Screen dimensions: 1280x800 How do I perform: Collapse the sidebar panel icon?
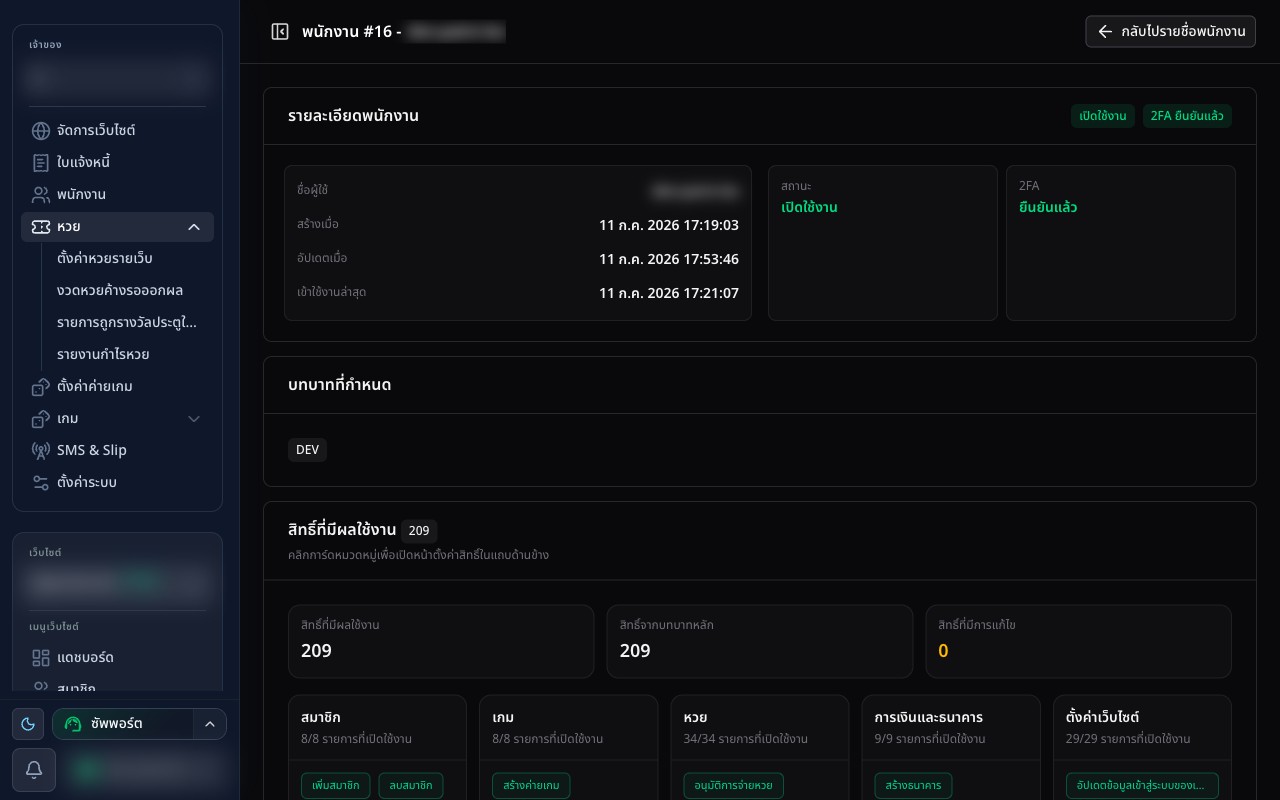coord(280,32)
